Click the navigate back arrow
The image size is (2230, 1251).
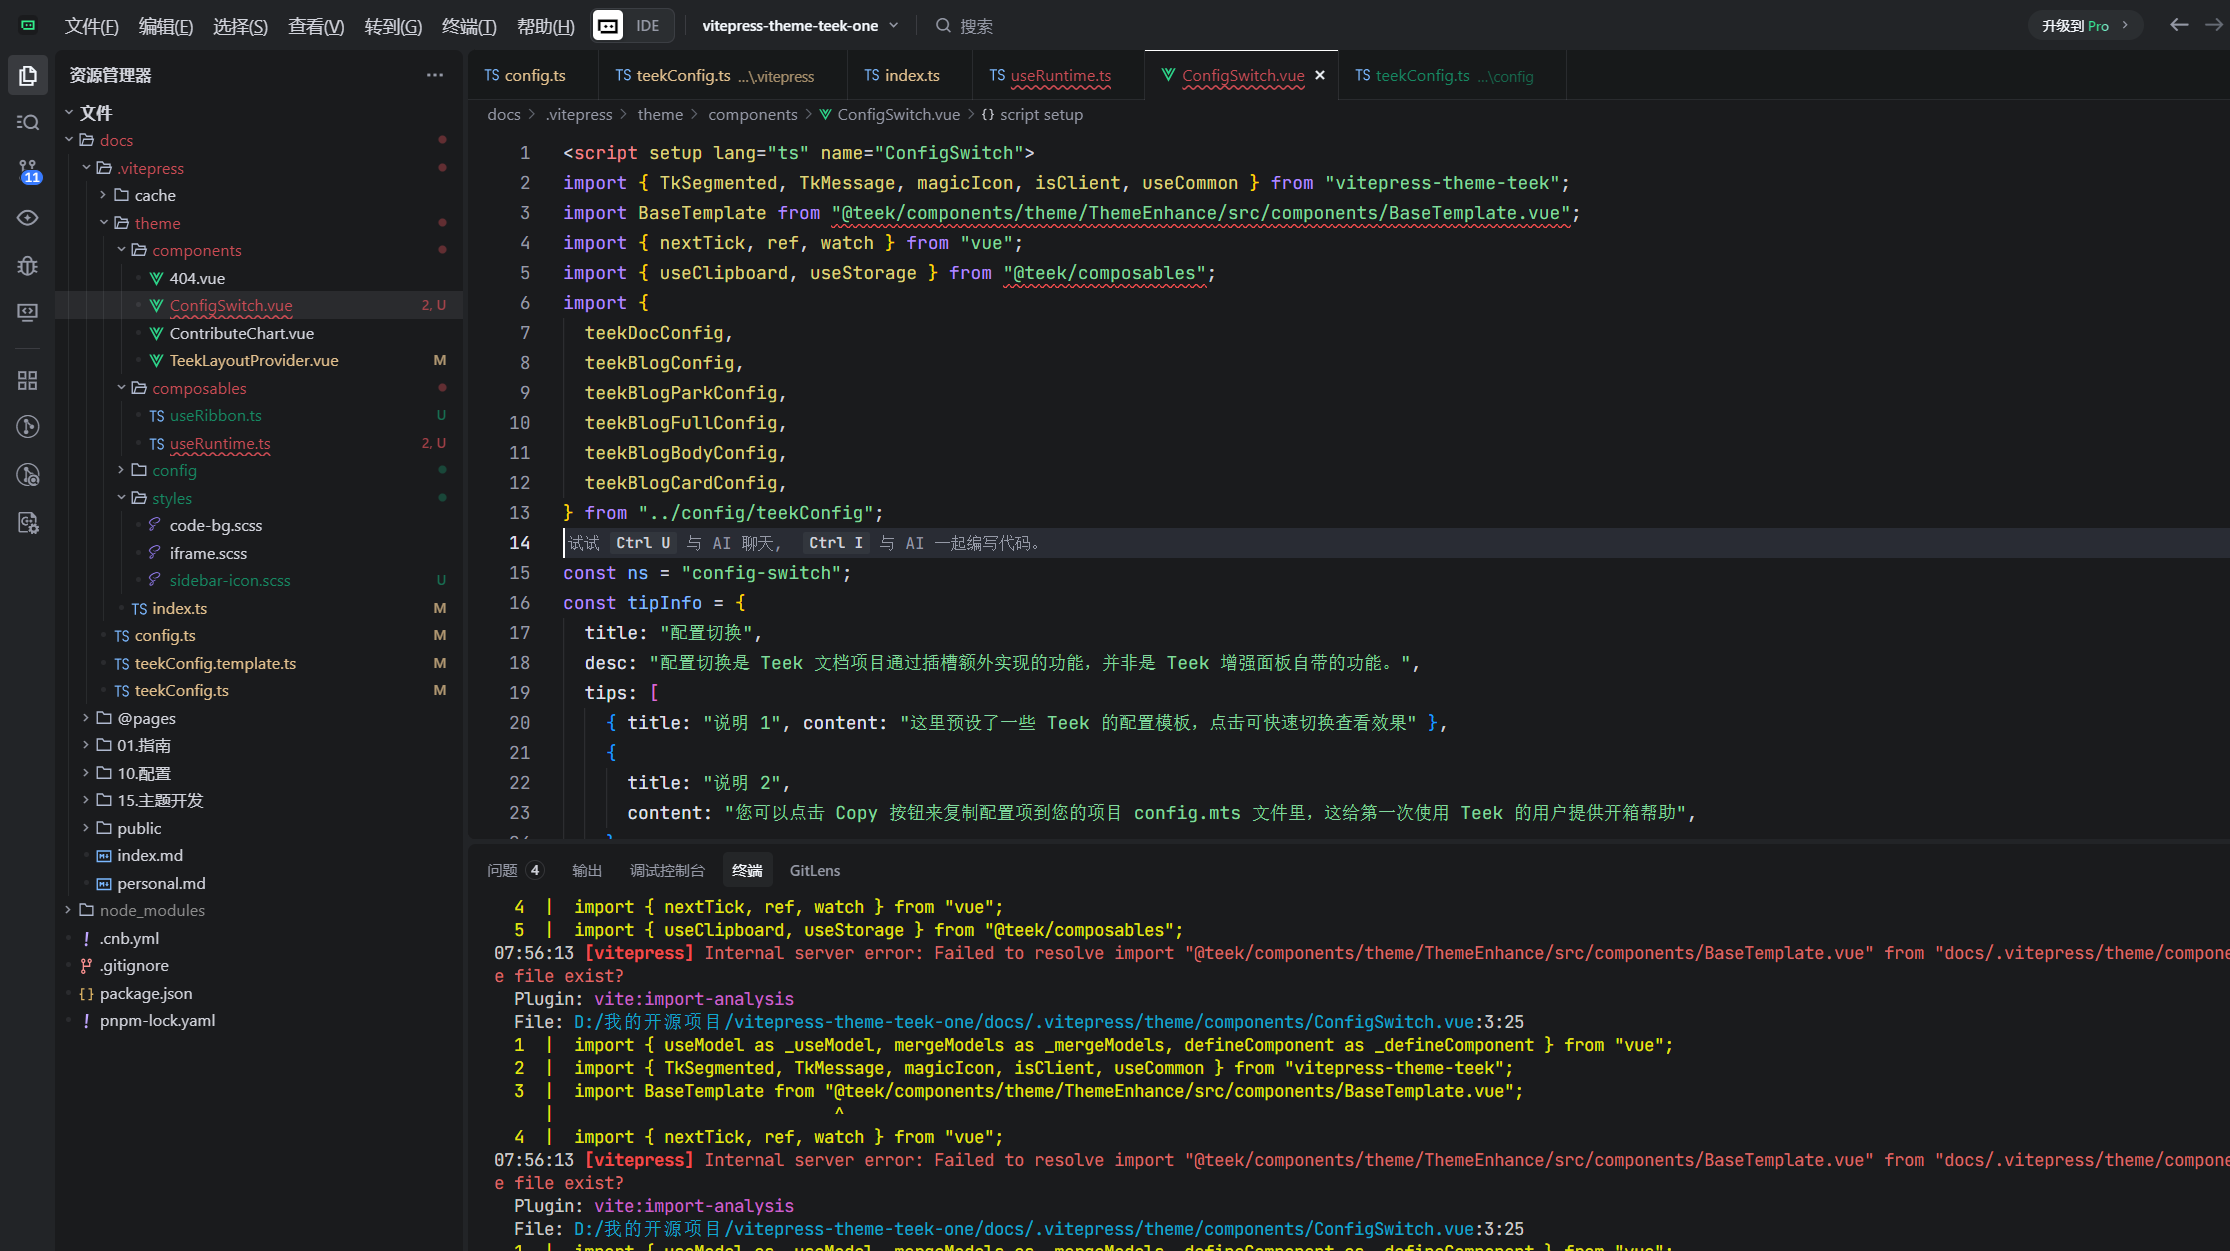pyautogui.click(x=2179, y=25)
